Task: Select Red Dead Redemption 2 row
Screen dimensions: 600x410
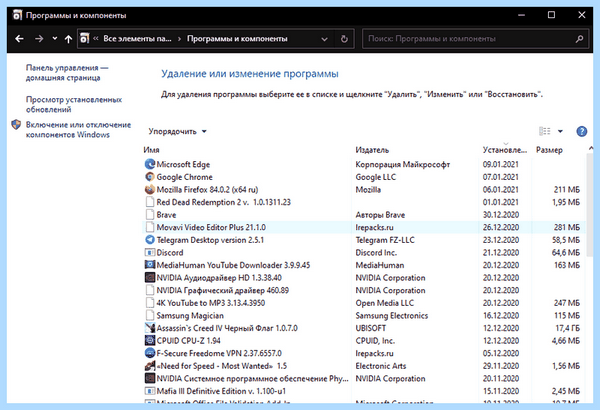Action: (363, 202)
